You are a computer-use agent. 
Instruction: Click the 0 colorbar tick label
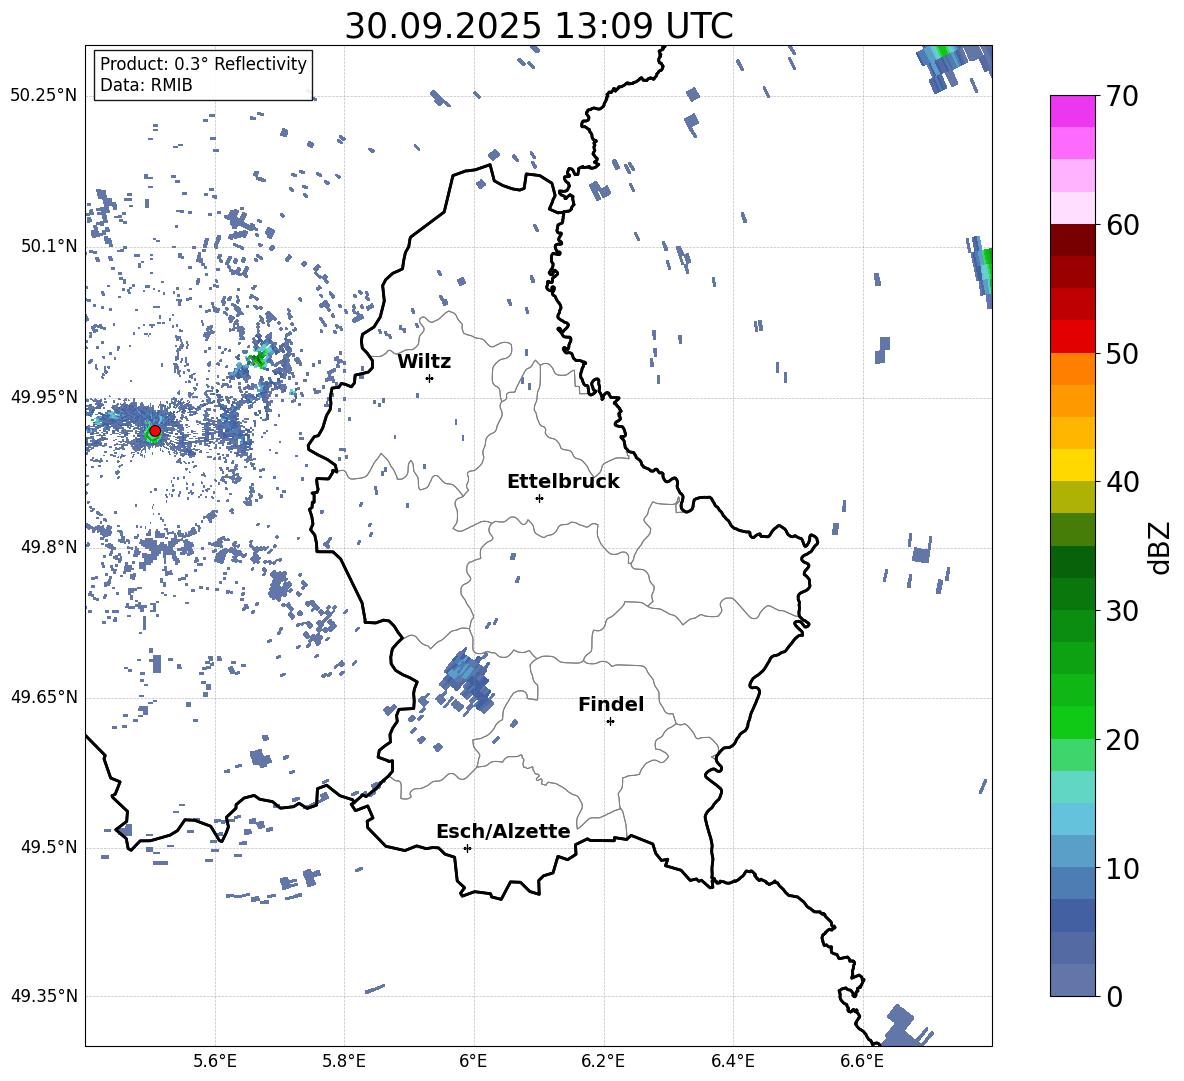click(1114, 997)
